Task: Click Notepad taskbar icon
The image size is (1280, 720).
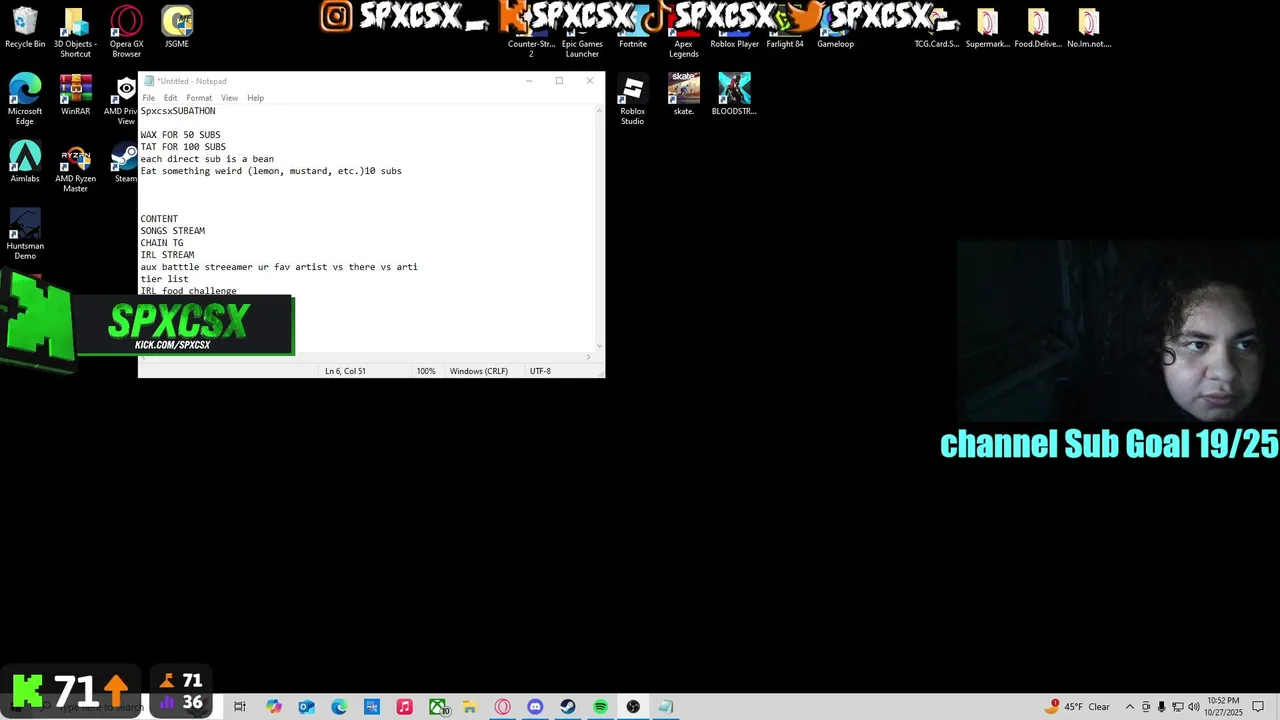Action: 666,707
